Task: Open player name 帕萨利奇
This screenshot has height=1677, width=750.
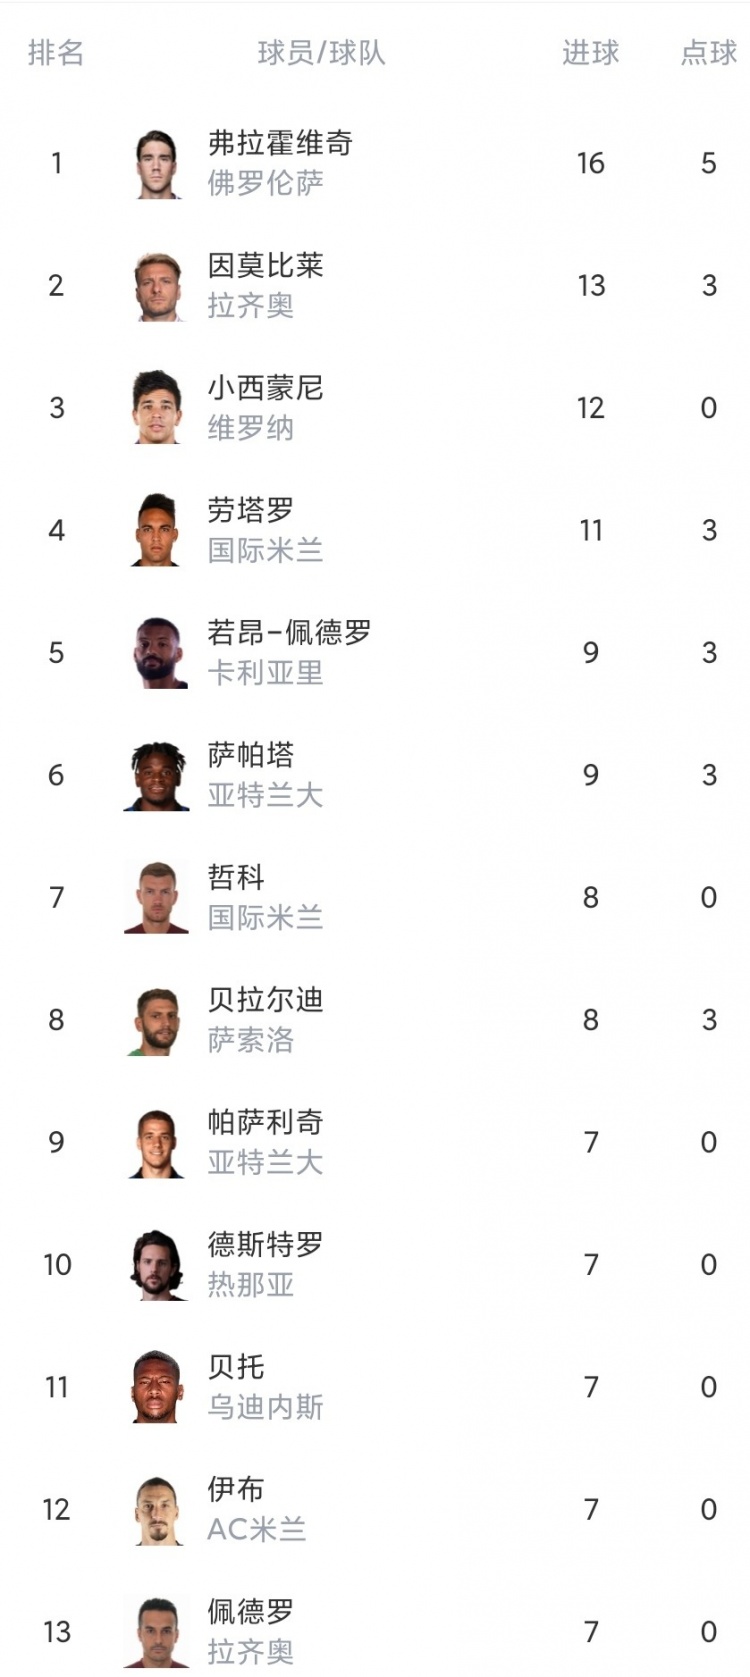Action: point(265,1122)
